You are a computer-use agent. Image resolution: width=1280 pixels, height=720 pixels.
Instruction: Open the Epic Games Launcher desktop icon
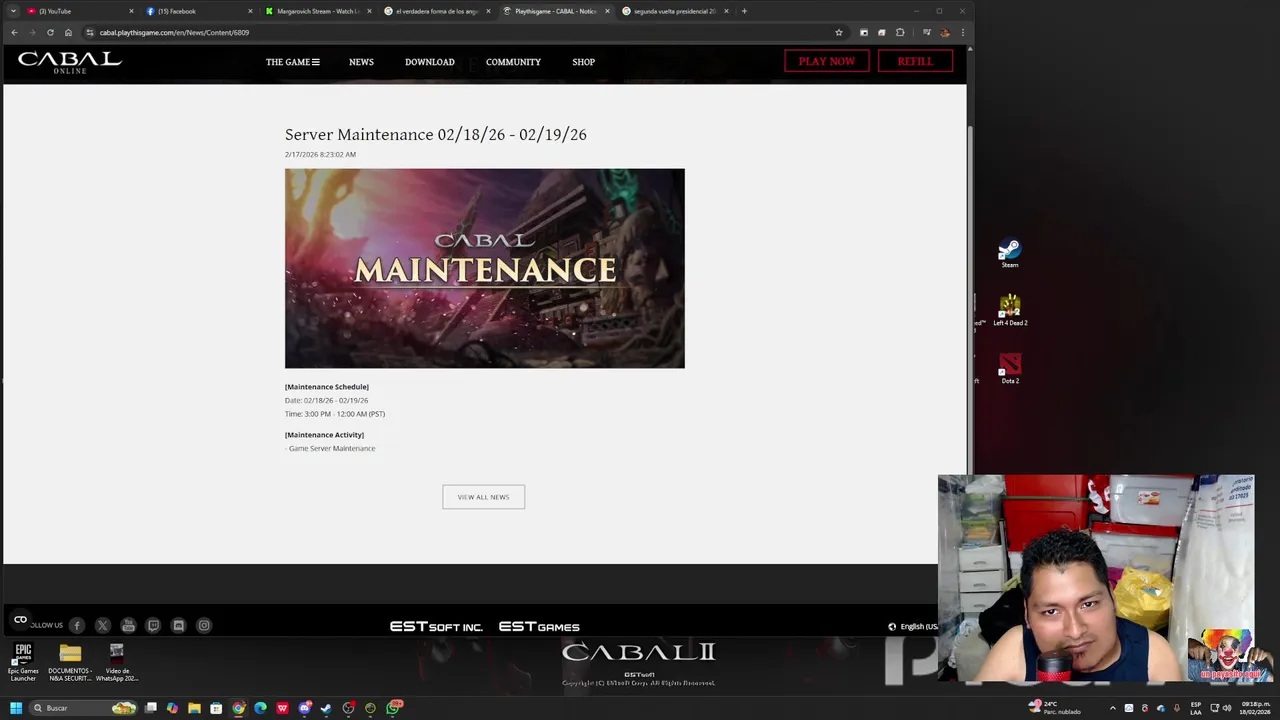pyautogui.click(x=23, y=663)
